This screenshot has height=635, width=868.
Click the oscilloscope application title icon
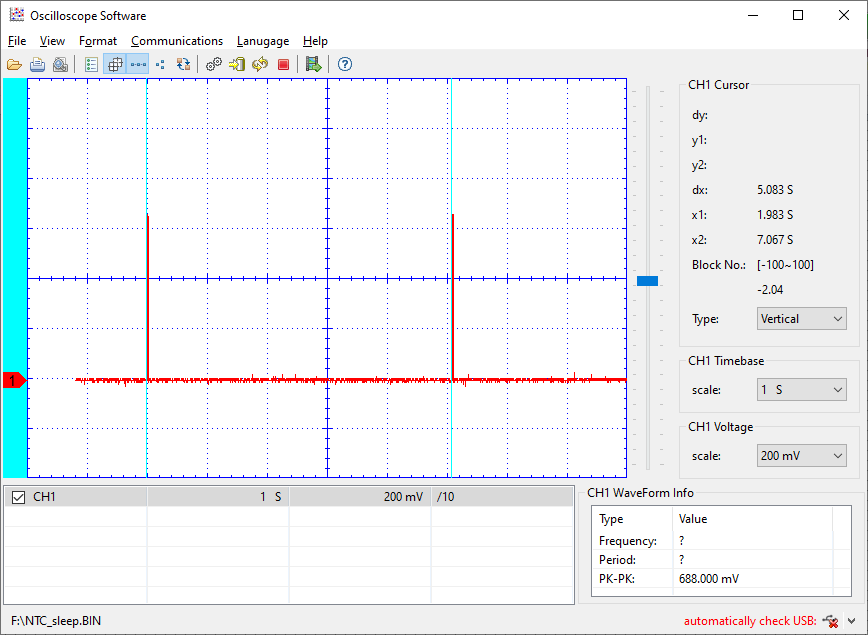point(17,15)
